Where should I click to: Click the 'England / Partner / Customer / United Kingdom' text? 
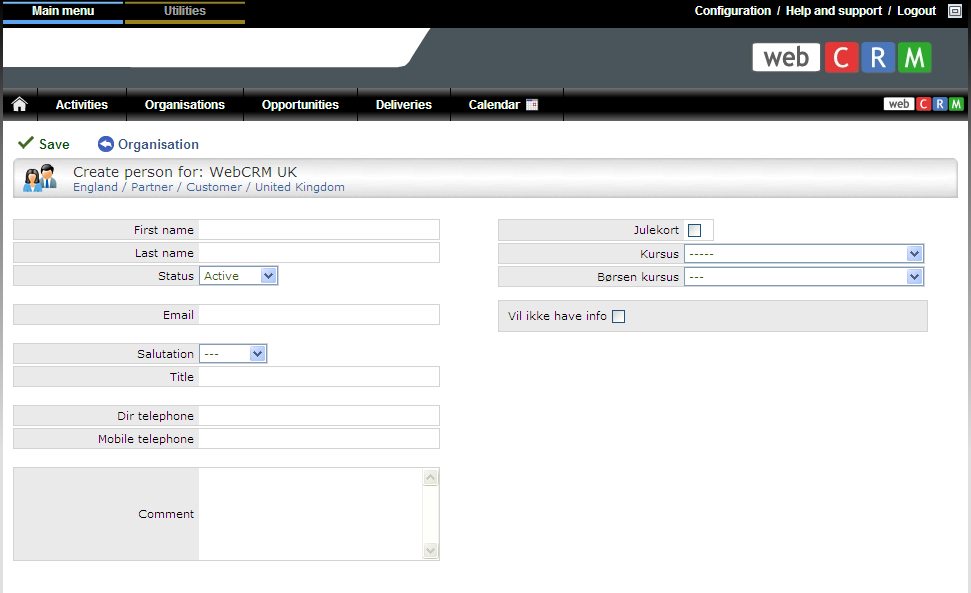pos(209,187)
